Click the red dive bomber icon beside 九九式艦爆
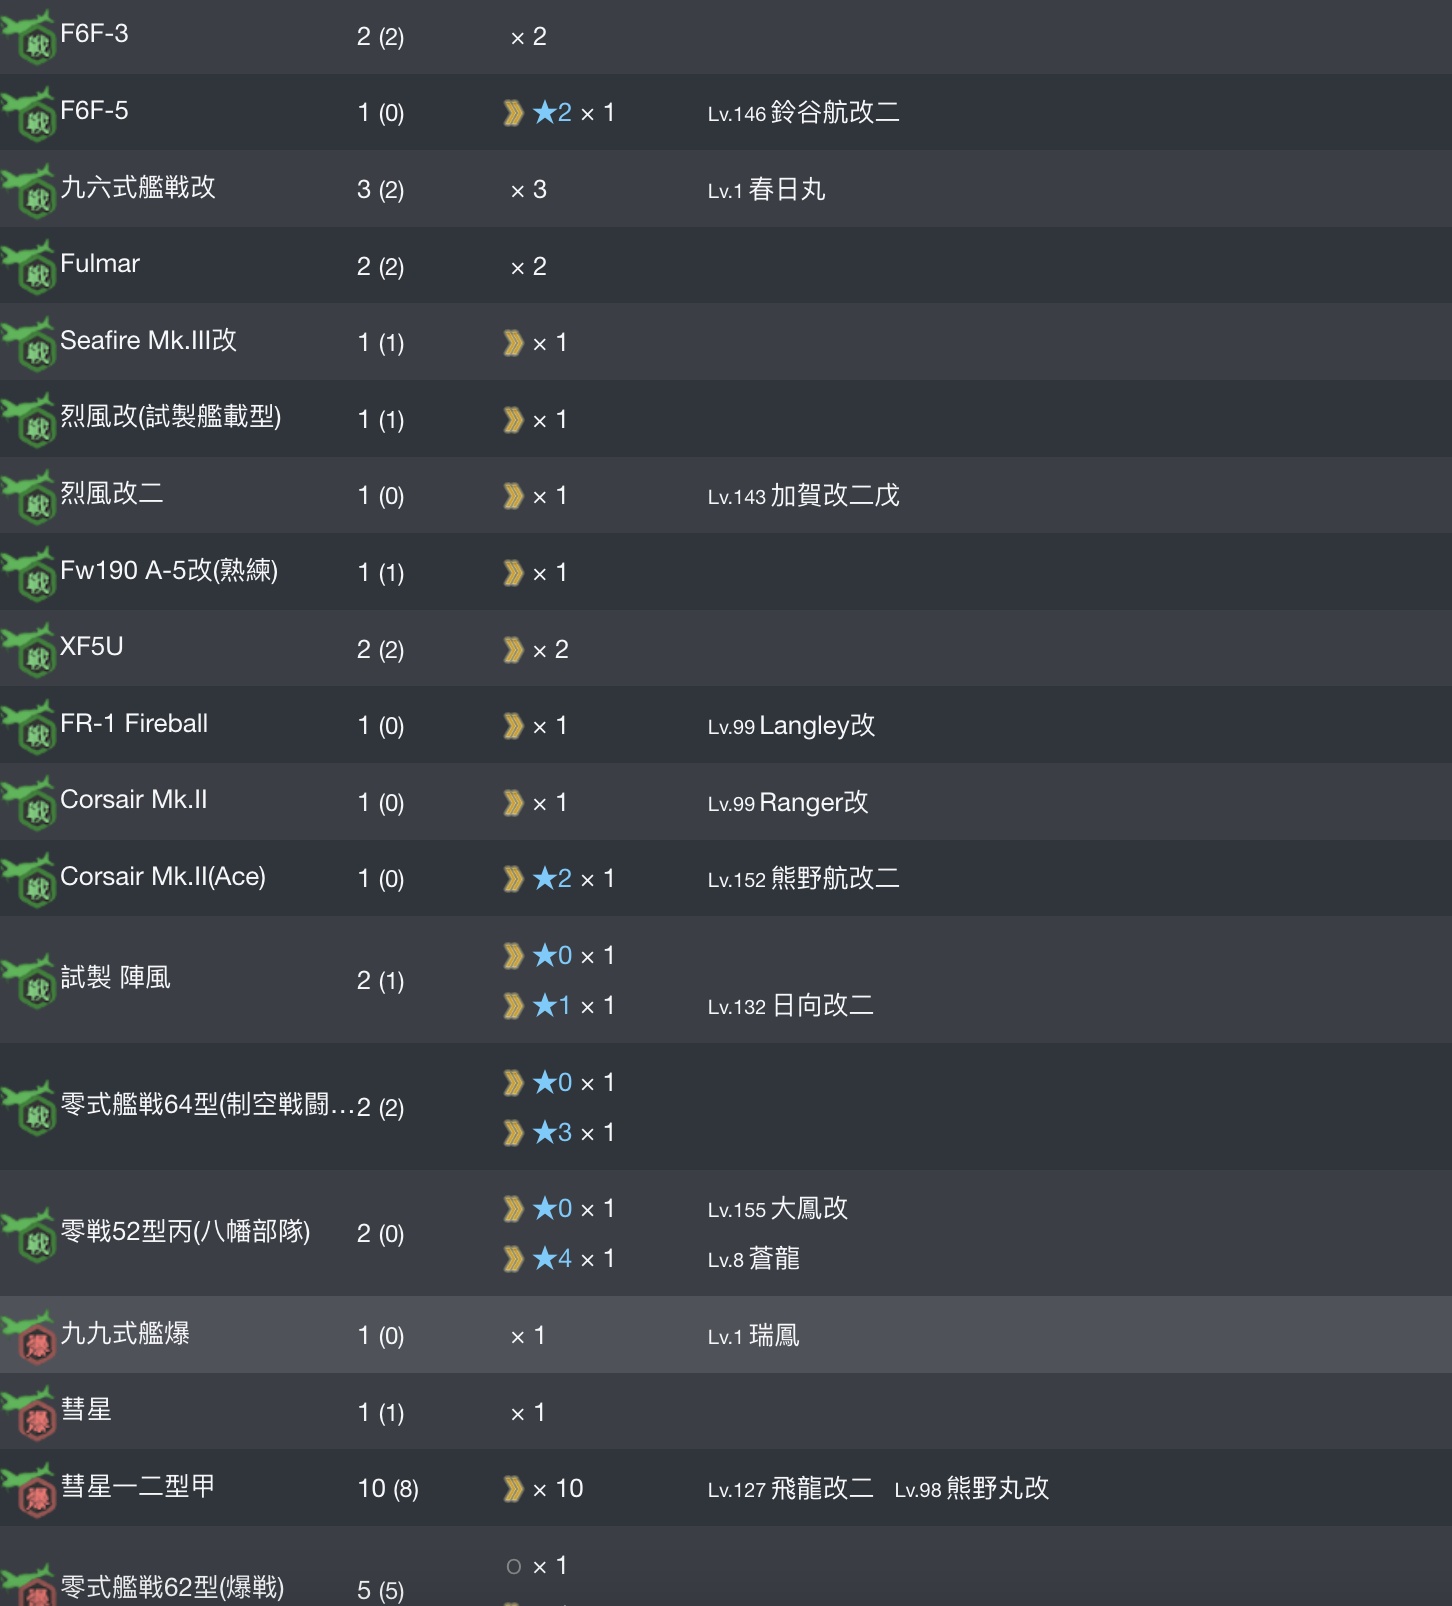Image resolution: width=1452 pixels, height=1606 pixels. tap(29, 1336)
